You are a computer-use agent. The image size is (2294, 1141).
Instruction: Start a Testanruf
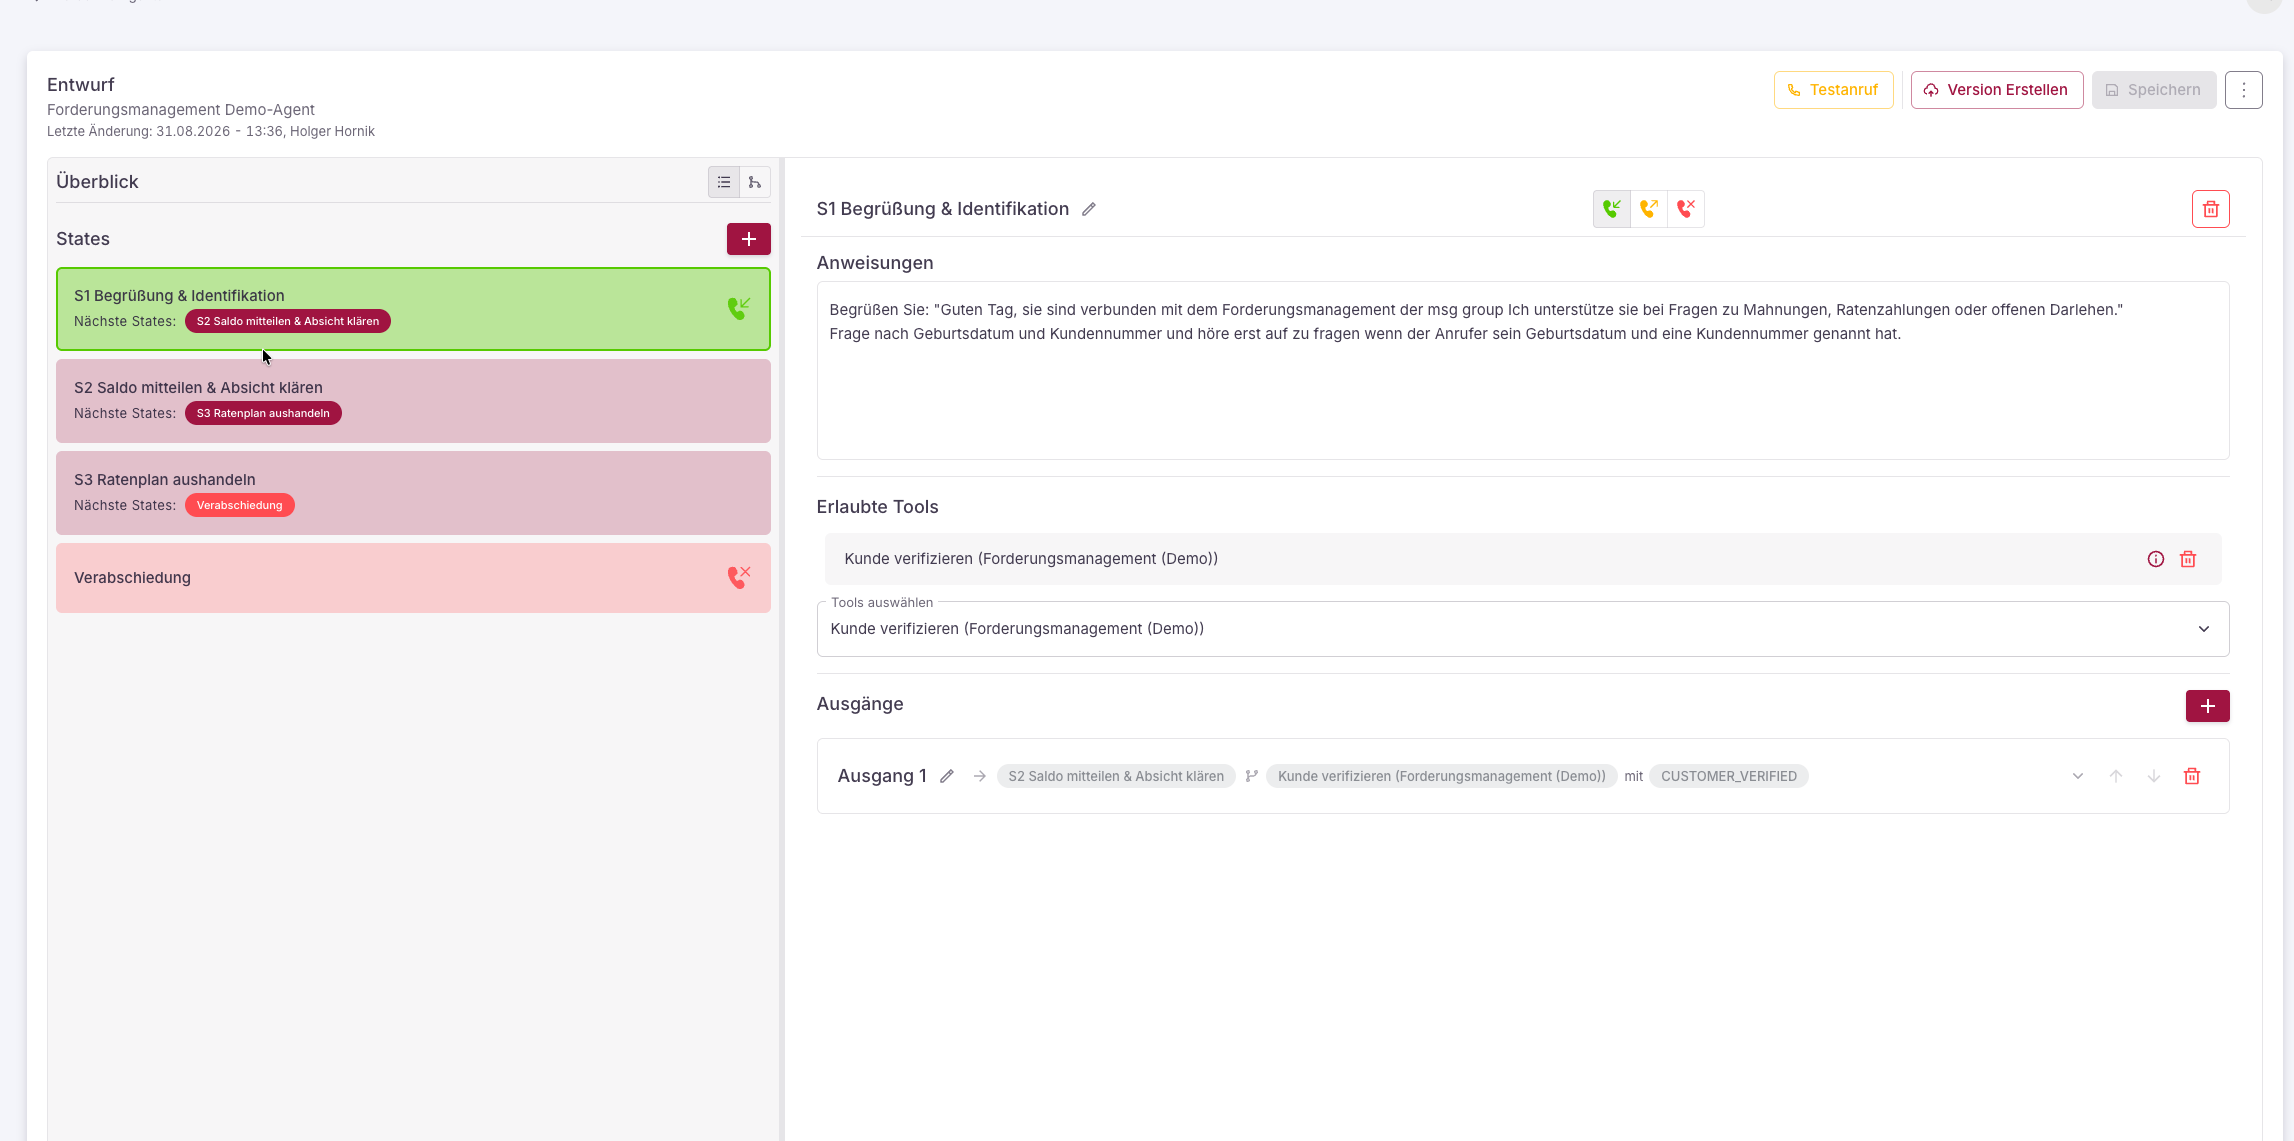click(x=1833, y=90)
